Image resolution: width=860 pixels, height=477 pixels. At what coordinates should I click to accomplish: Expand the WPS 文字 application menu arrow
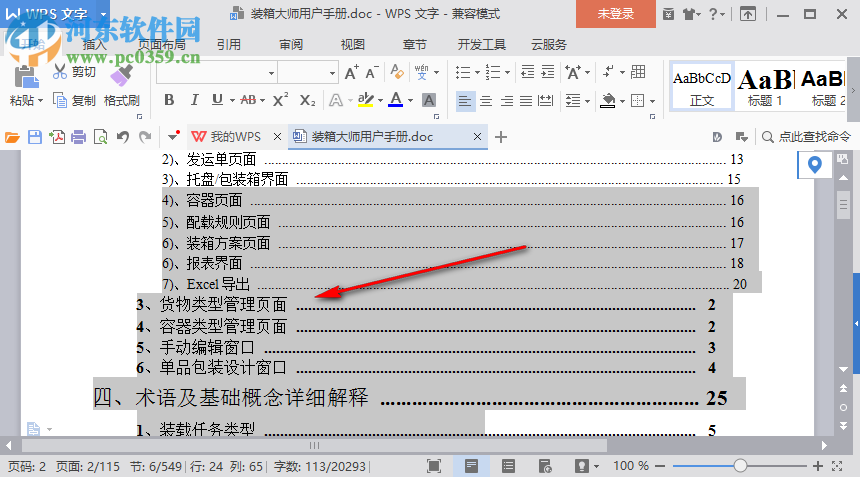(x=103, y=14)
